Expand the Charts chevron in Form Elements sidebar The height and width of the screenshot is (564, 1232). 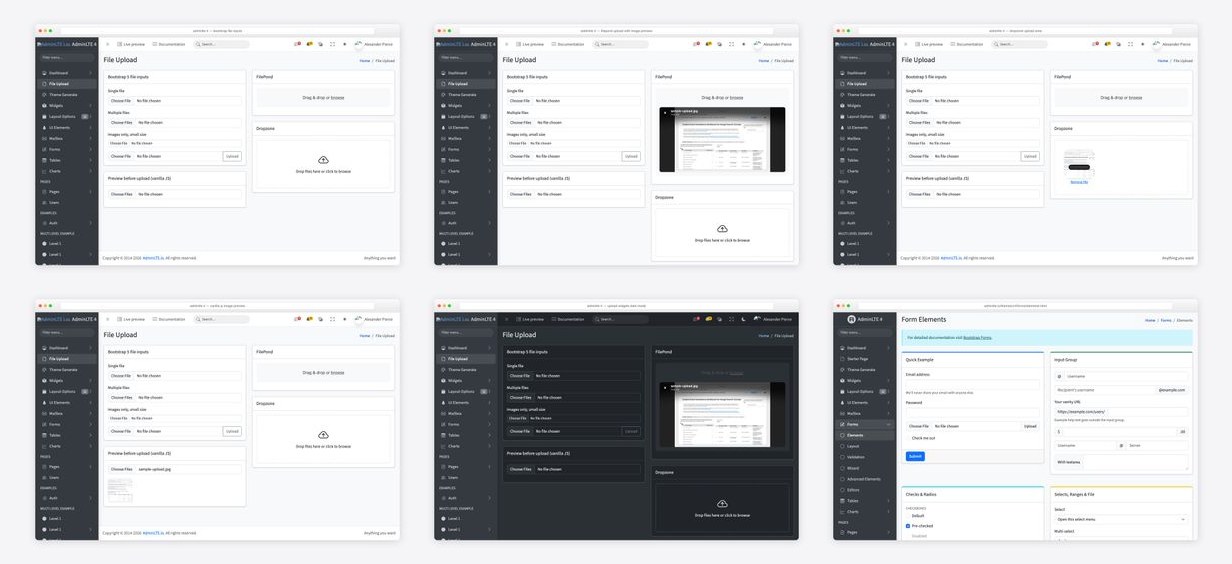(888, 512)
